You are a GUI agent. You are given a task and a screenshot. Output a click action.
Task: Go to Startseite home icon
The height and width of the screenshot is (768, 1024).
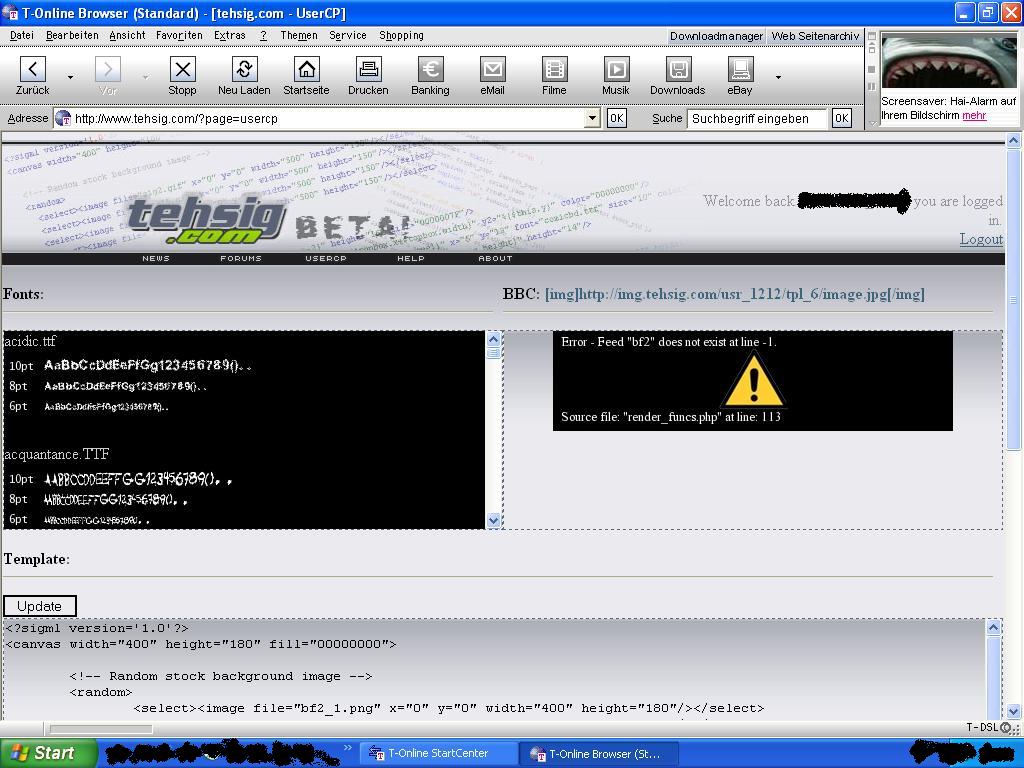pos(306,69)
